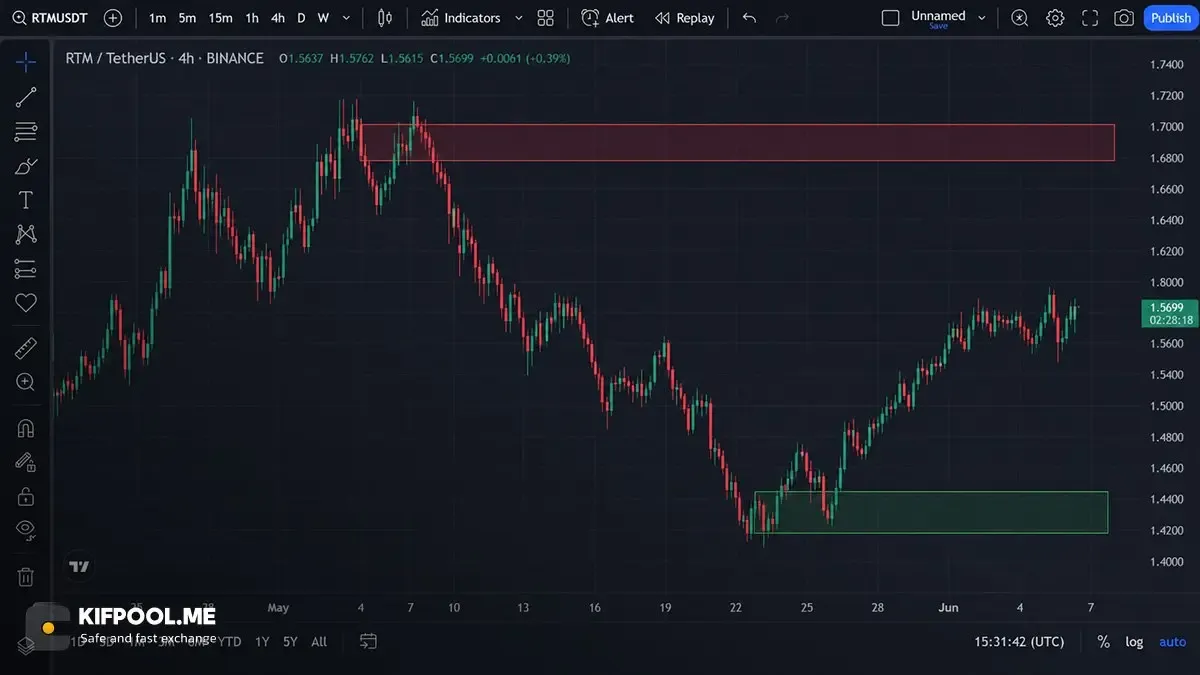Set date range to 5Y
Viewport: 1200px width, 675px height.
[x=290, y=642]
